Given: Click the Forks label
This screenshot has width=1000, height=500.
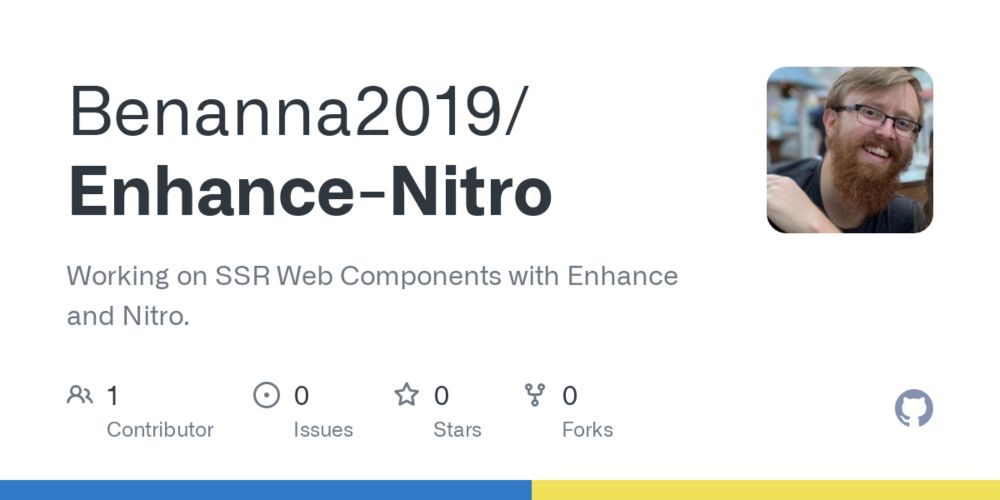Looking at the screenshot, I should click(587, 430).
